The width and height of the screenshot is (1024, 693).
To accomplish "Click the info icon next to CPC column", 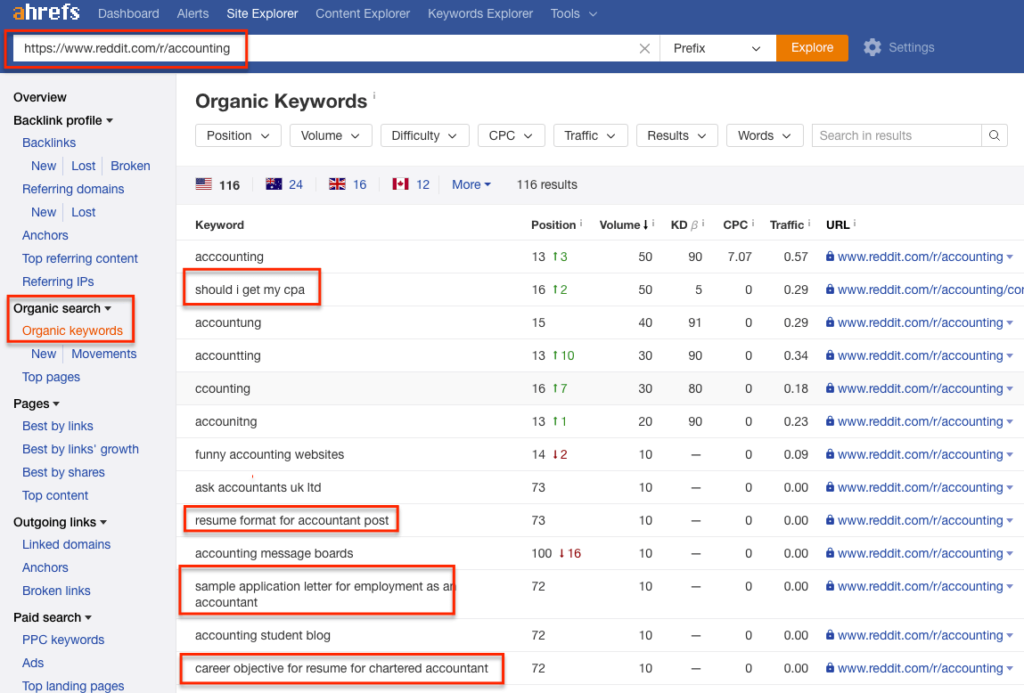I will point(753,223).
